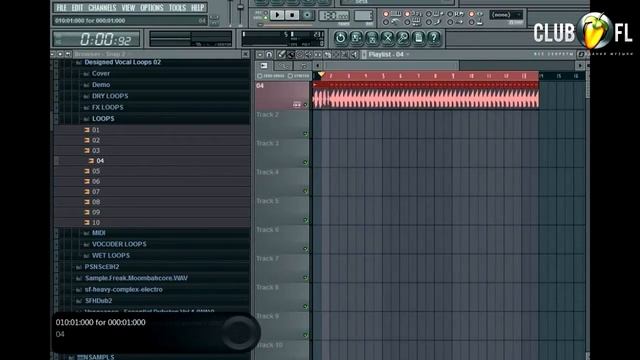Open the CHANNELS menu
The height and width of the screenshot is (360, 640).
tap(102, 8)
